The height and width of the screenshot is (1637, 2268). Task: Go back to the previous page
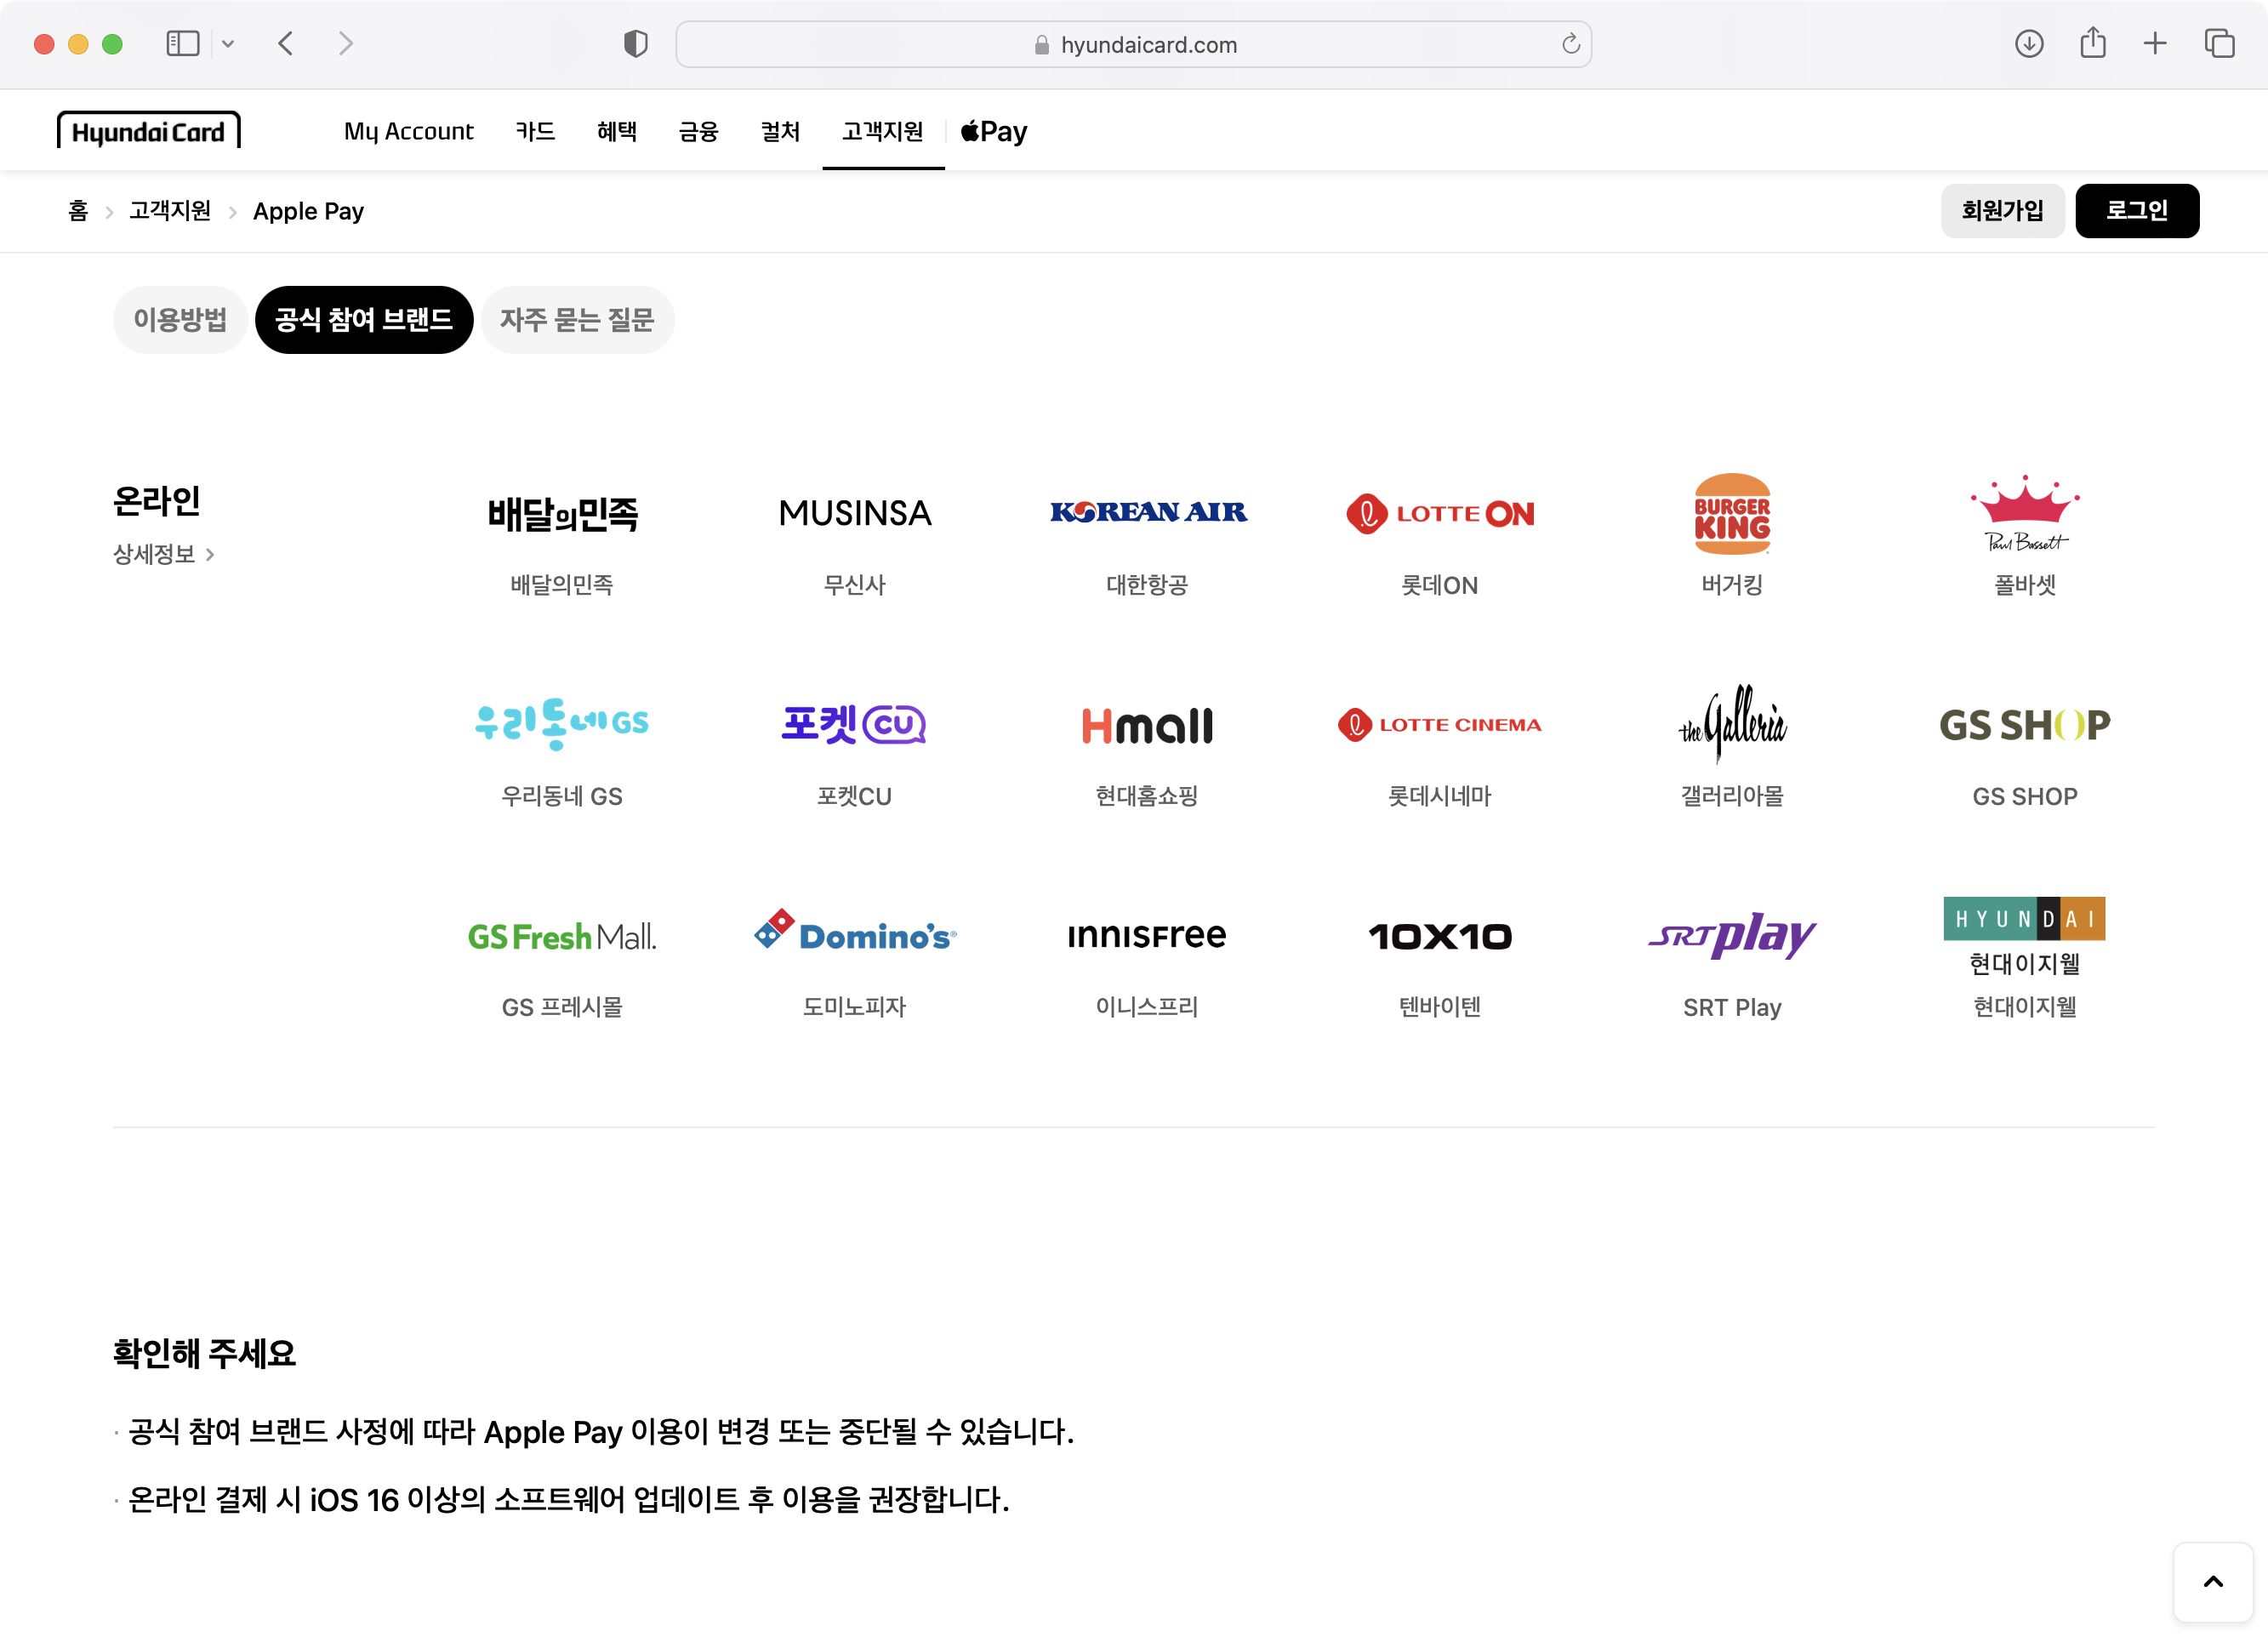[x=286, y=44]
